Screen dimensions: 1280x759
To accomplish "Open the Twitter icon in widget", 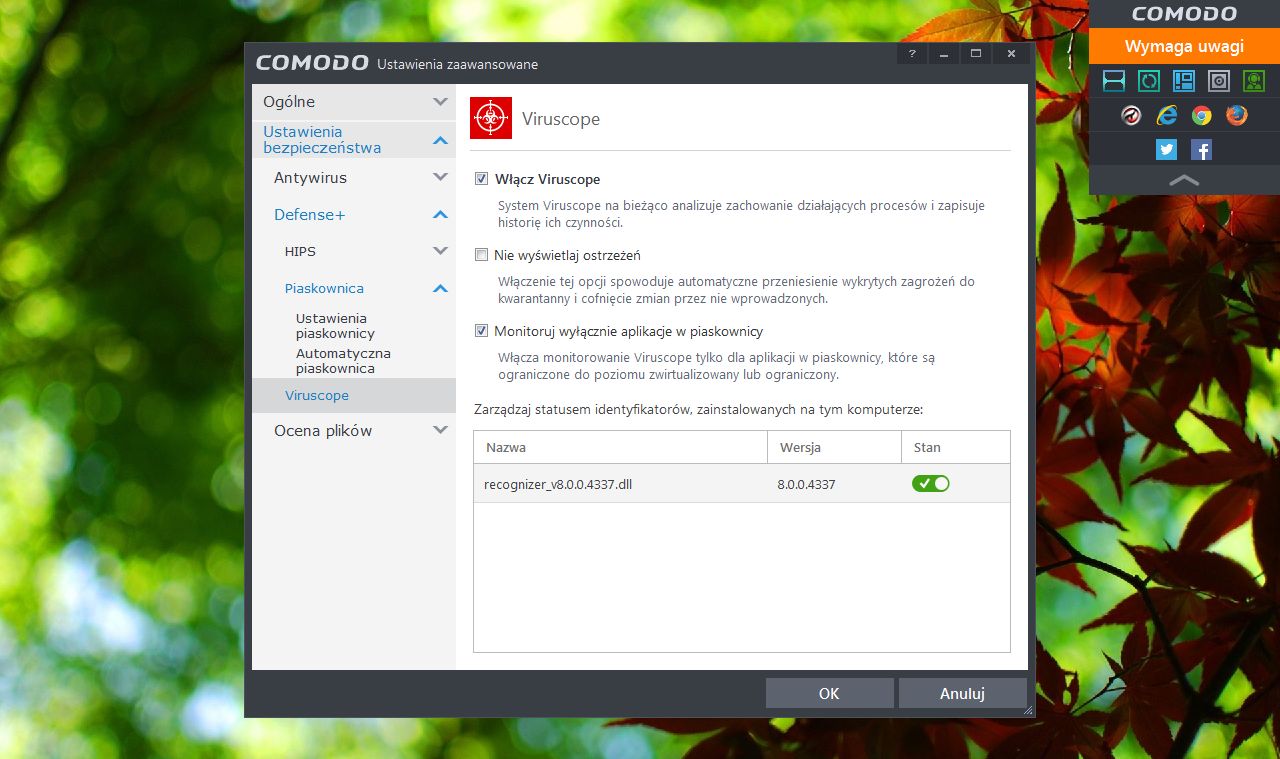I will pyautogui.click(x=1166, y=150).
